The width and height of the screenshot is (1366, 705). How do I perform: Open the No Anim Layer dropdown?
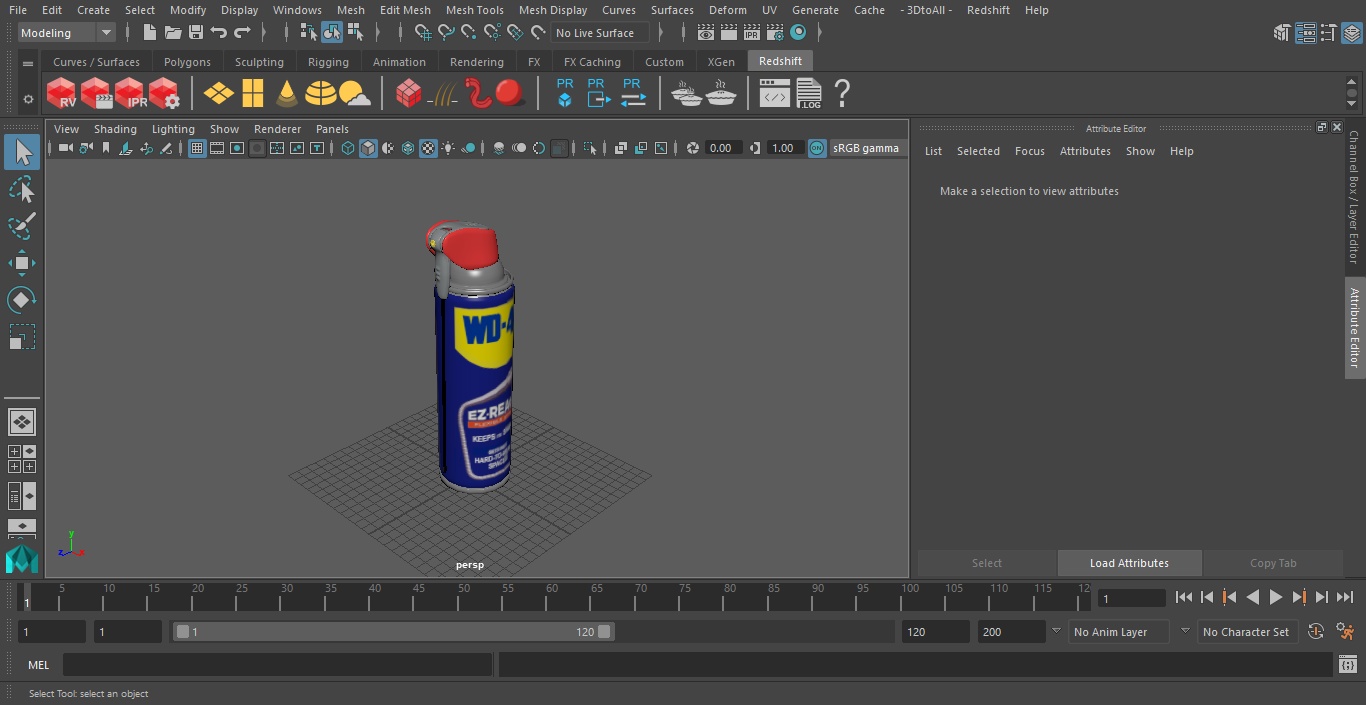coord(1121,632)
